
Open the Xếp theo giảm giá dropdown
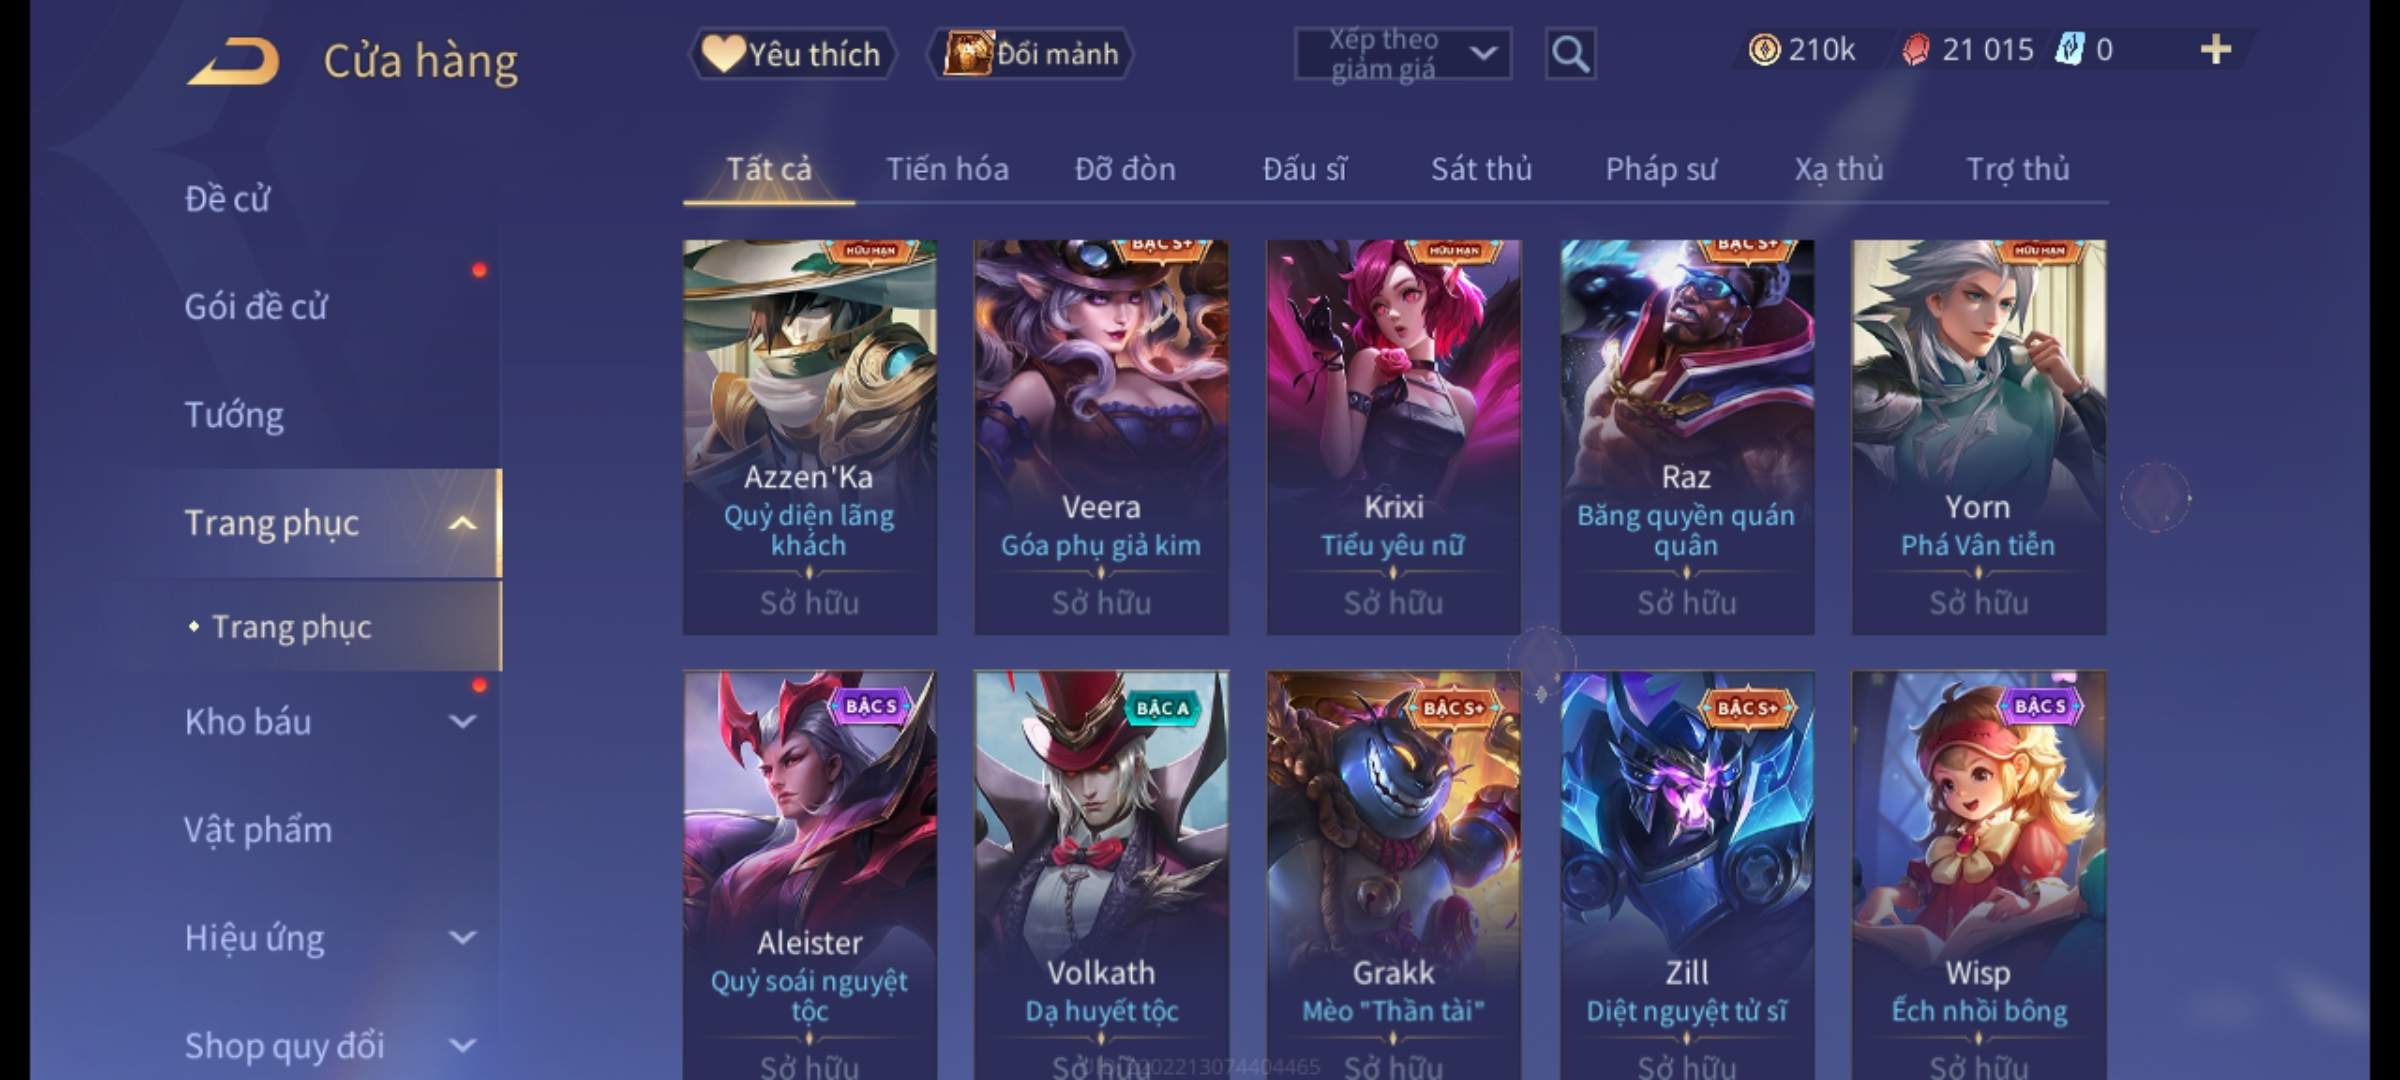pyautogui.click(x=1403, y=54)
